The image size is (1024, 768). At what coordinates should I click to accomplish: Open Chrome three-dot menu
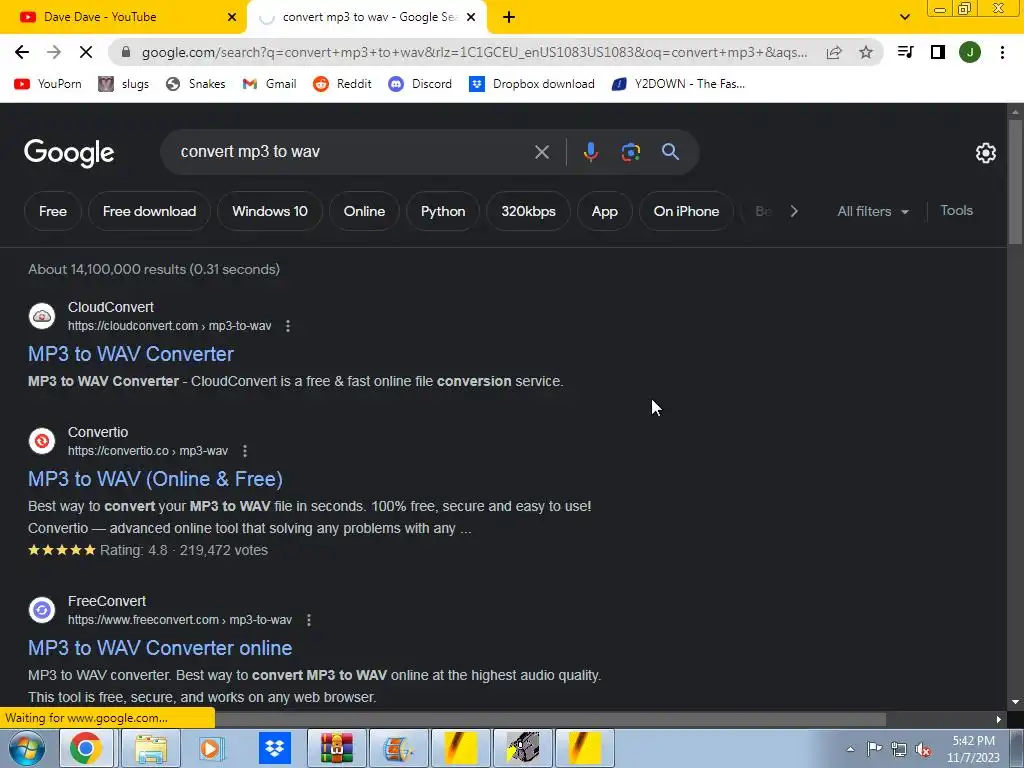coord(1002,52)
